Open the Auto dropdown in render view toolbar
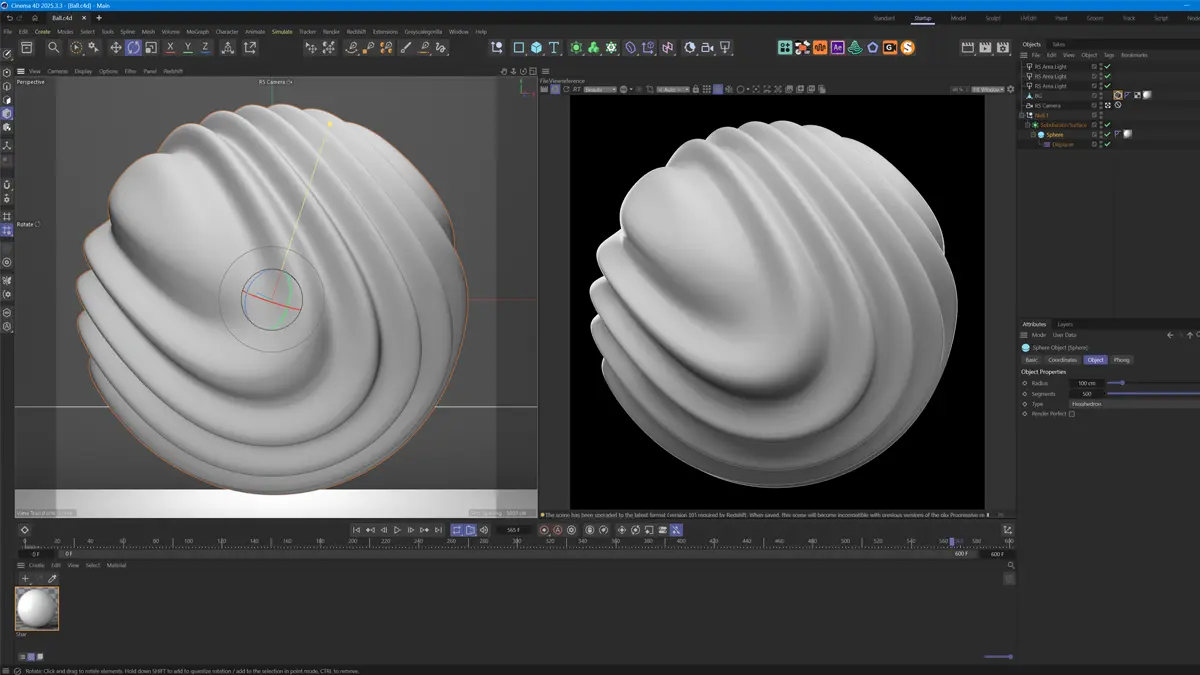The width and height of the screenshot is (1200, 675). tap(674, 89)
